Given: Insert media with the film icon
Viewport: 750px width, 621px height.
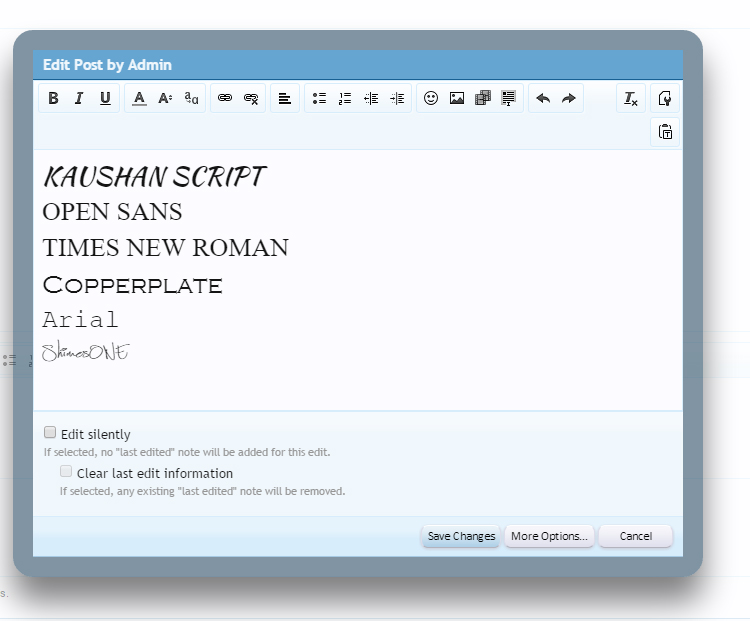Looking at the screenshot, I should click(483, 98).
